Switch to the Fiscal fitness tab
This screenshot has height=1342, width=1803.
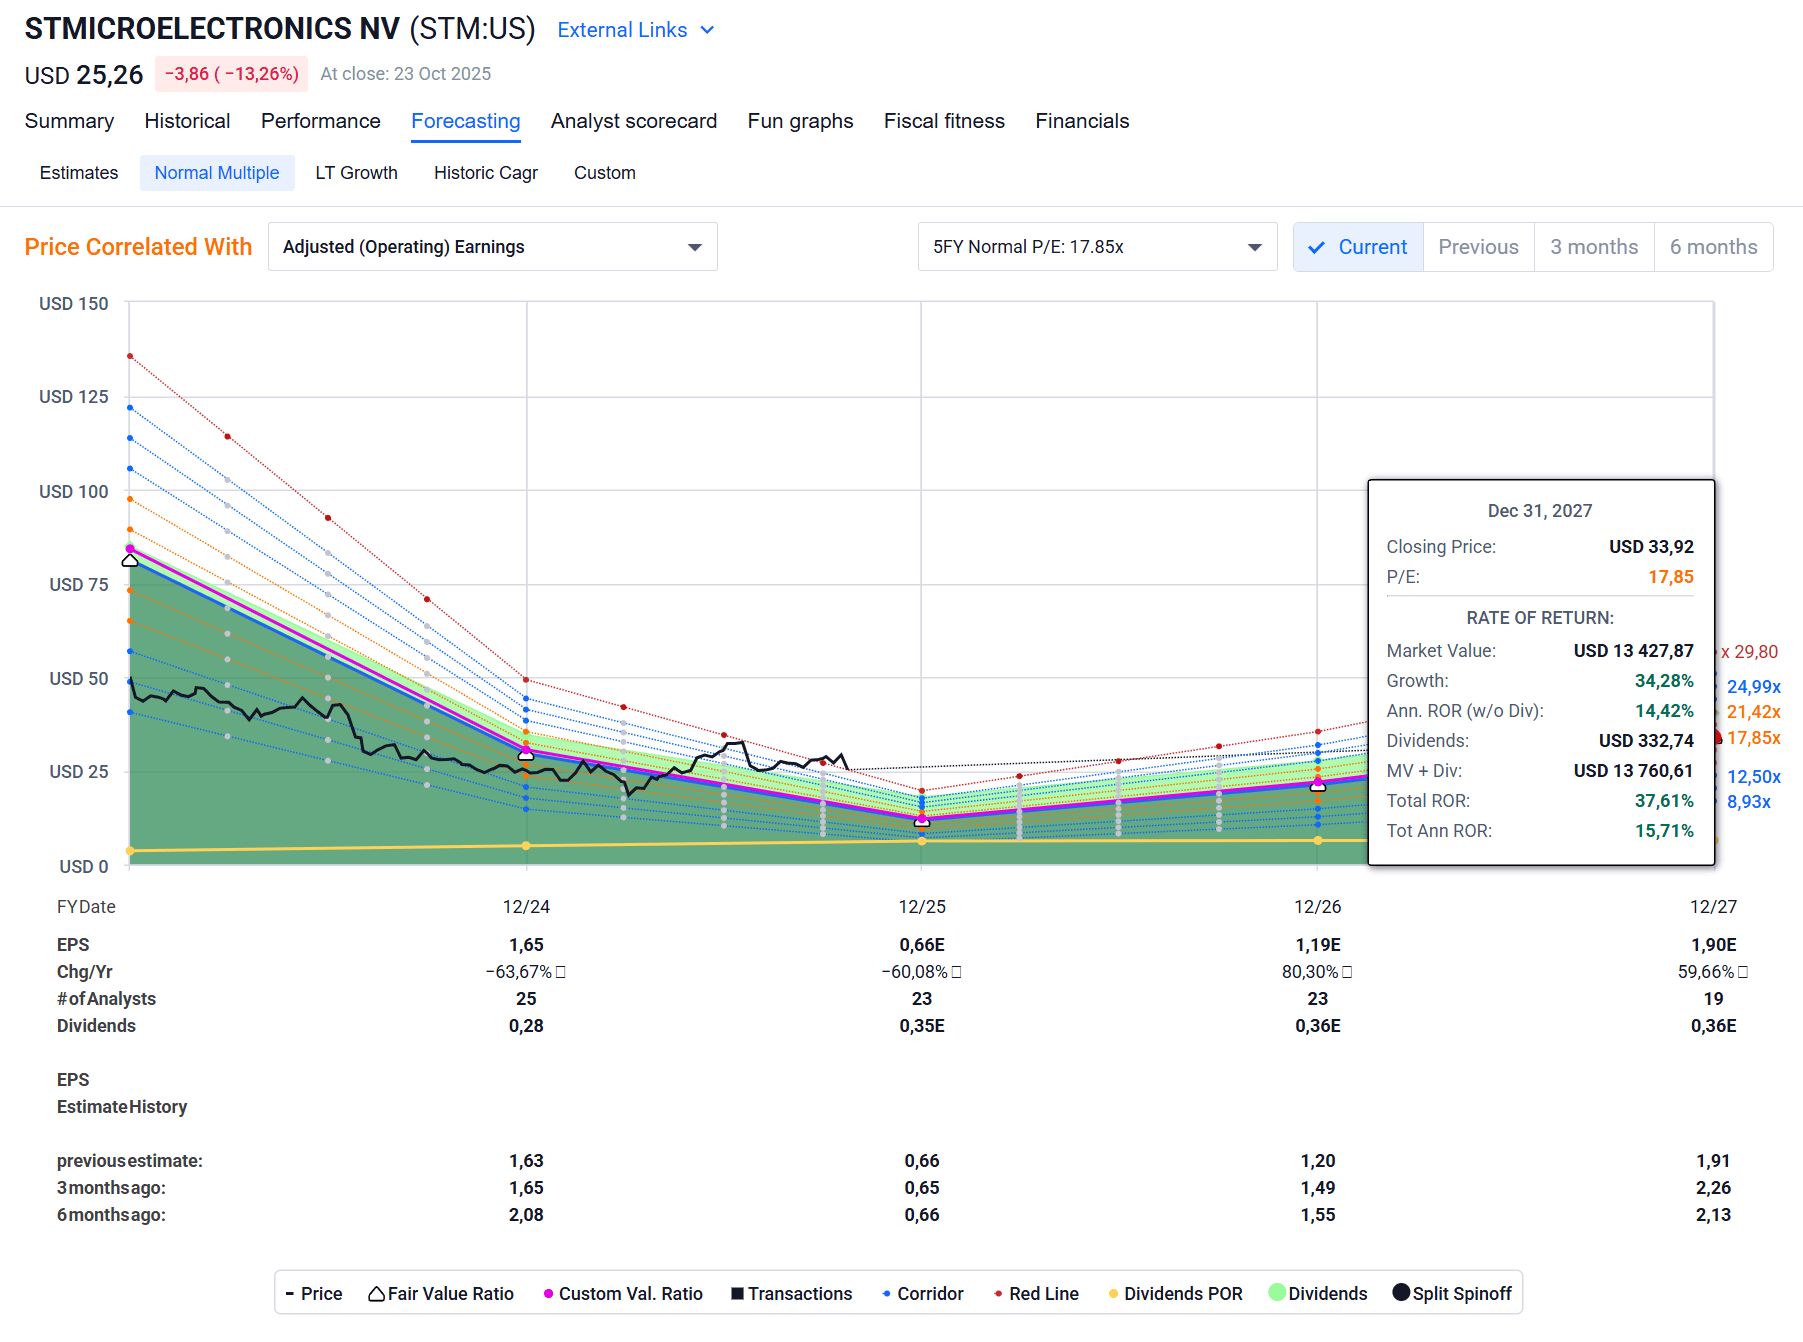tap(944, 121)
